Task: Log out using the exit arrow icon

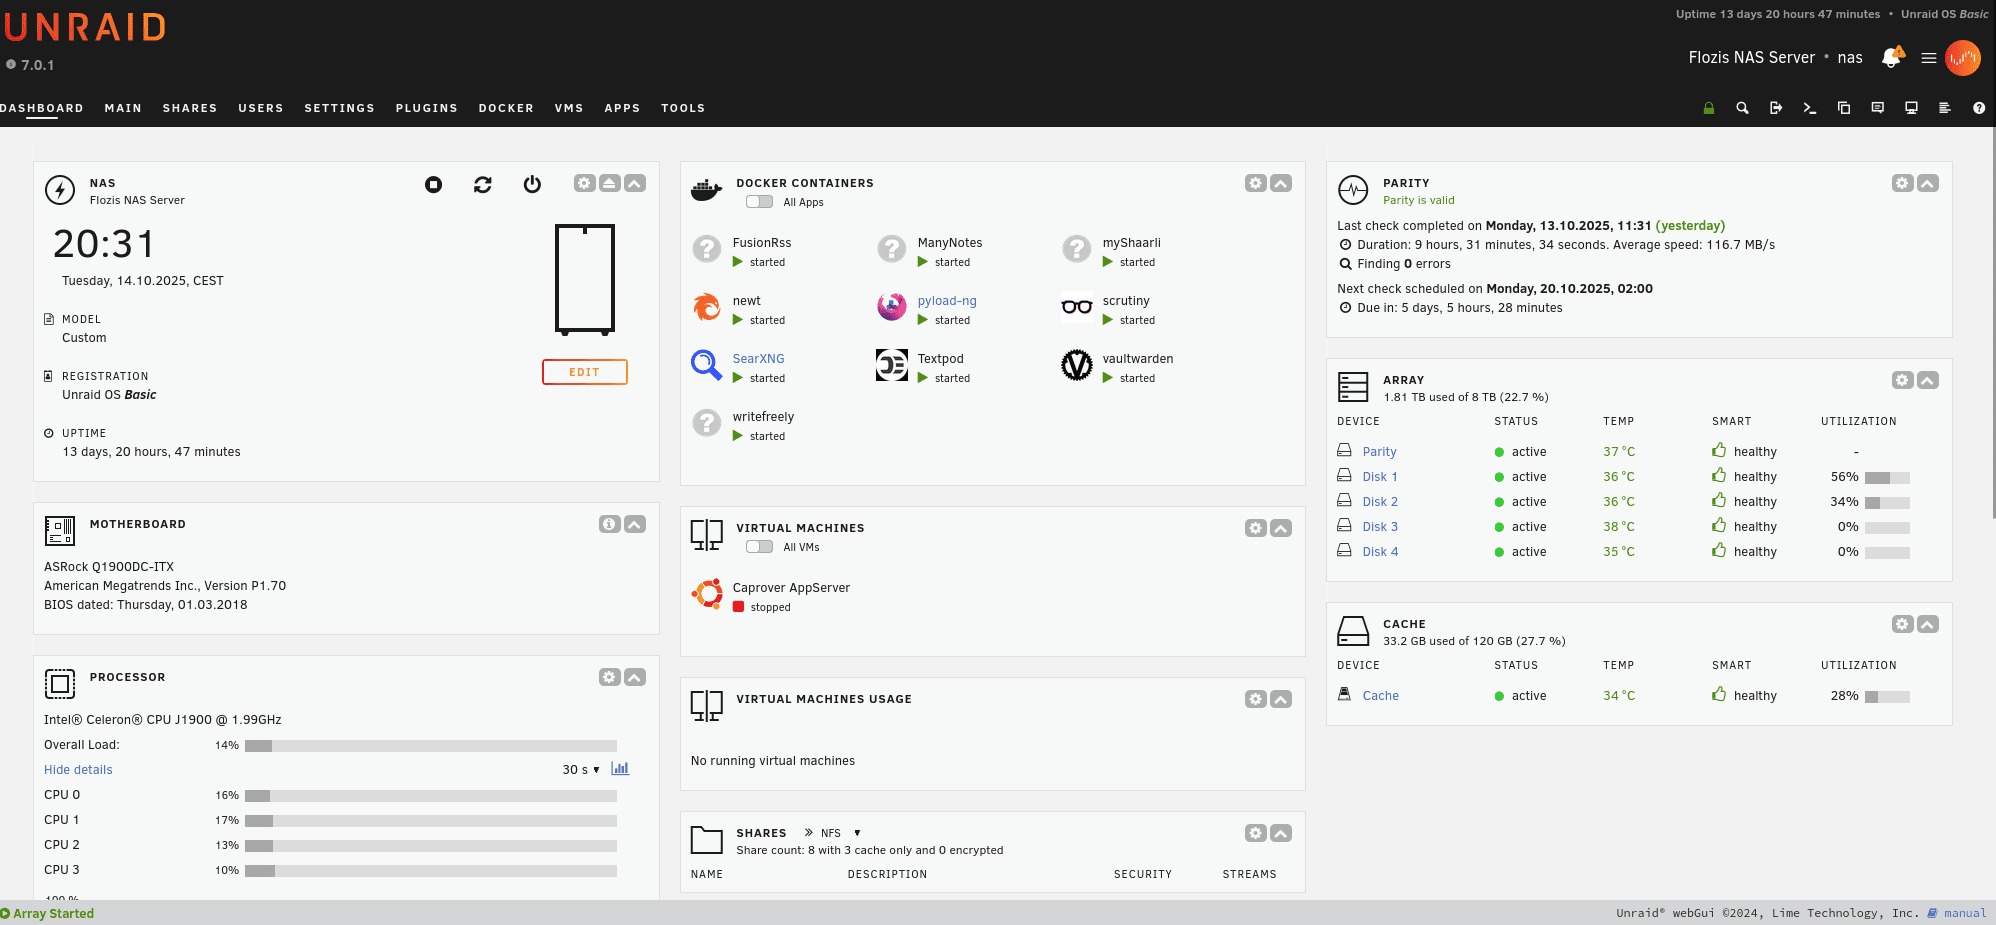Action: click(x=1776, y=108)
